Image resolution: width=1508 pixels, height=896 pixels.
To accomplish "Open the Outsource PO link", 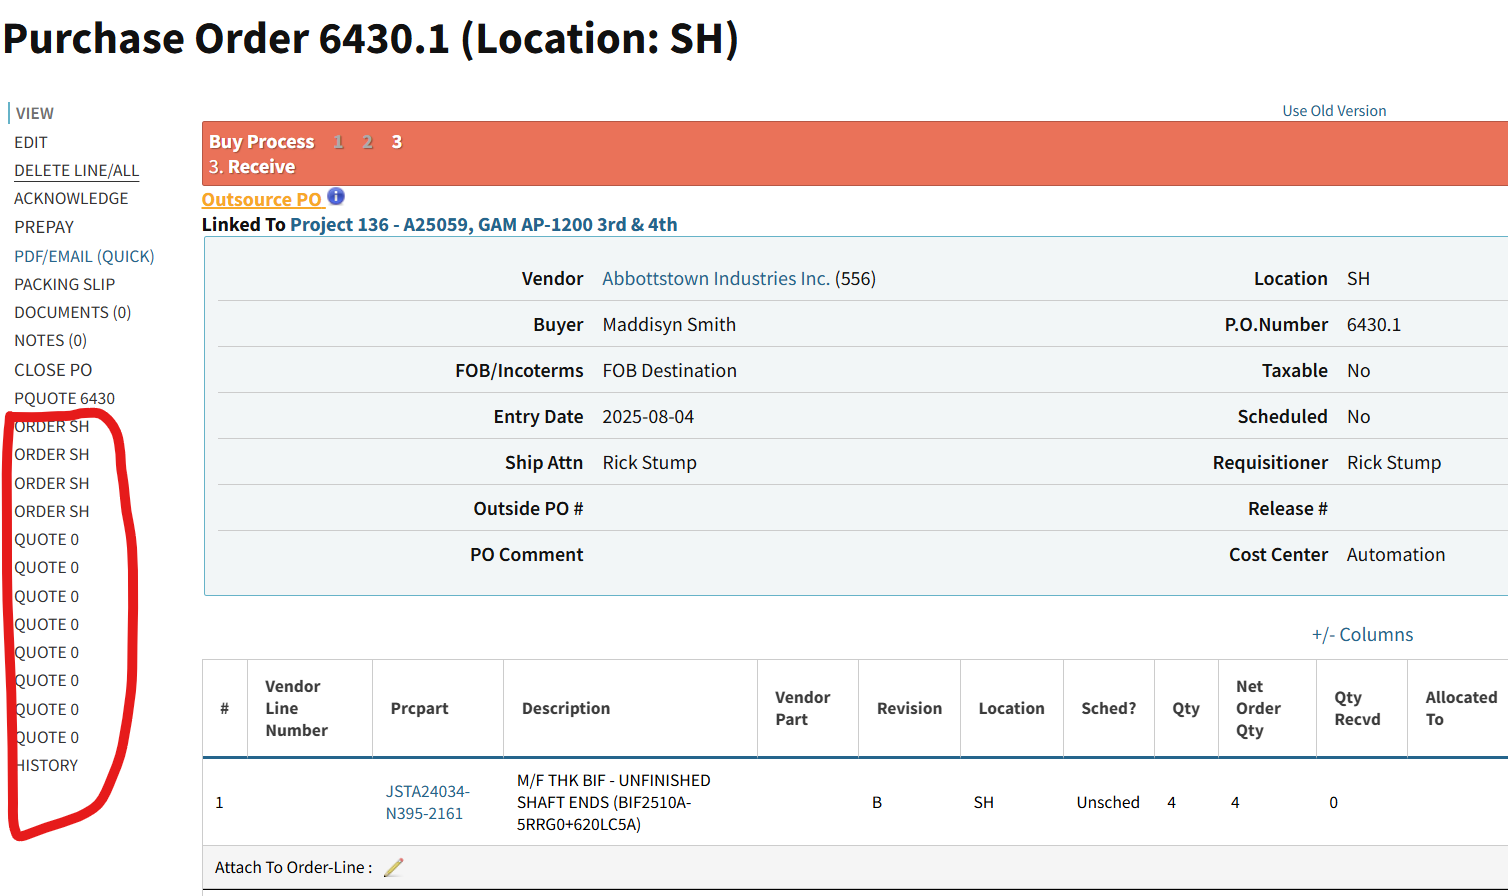I will (262, 199).
